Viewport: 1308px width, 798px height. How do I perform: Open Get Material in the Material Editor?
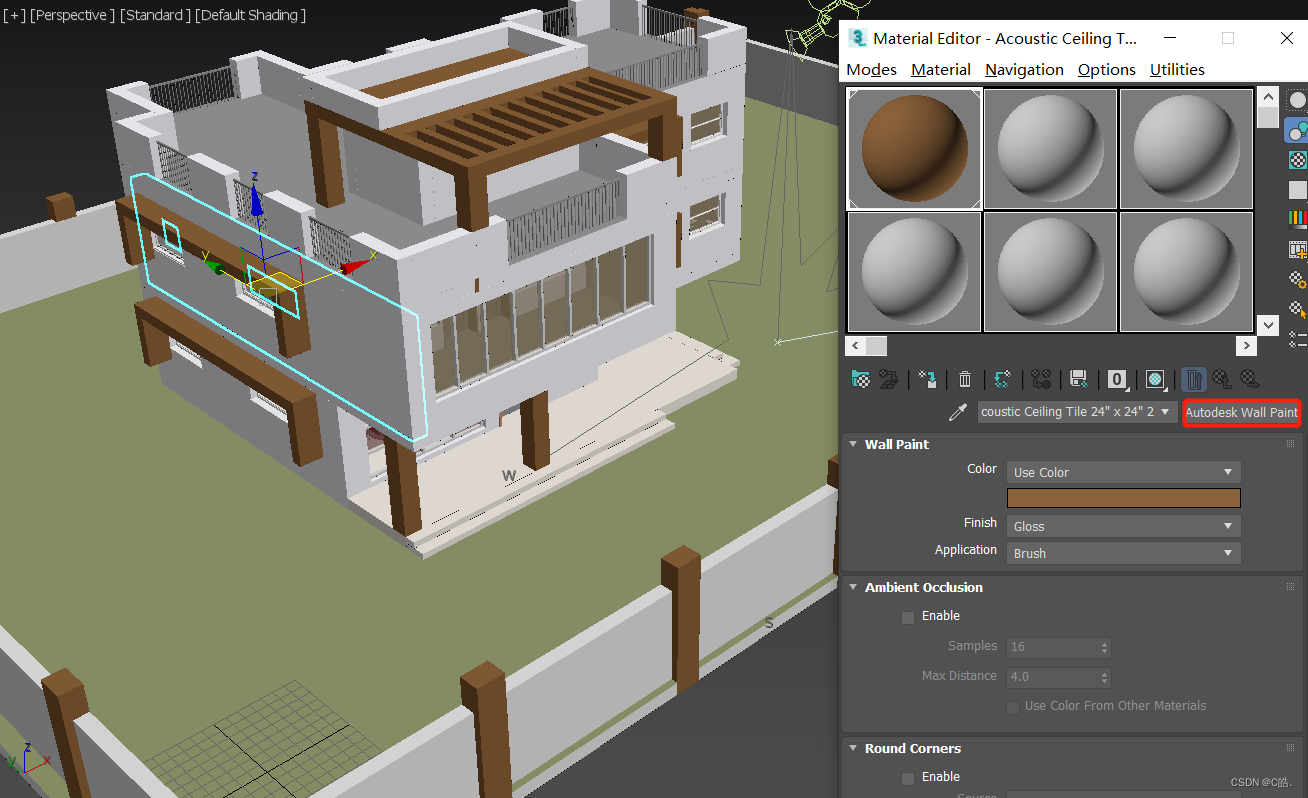[860, 379]
